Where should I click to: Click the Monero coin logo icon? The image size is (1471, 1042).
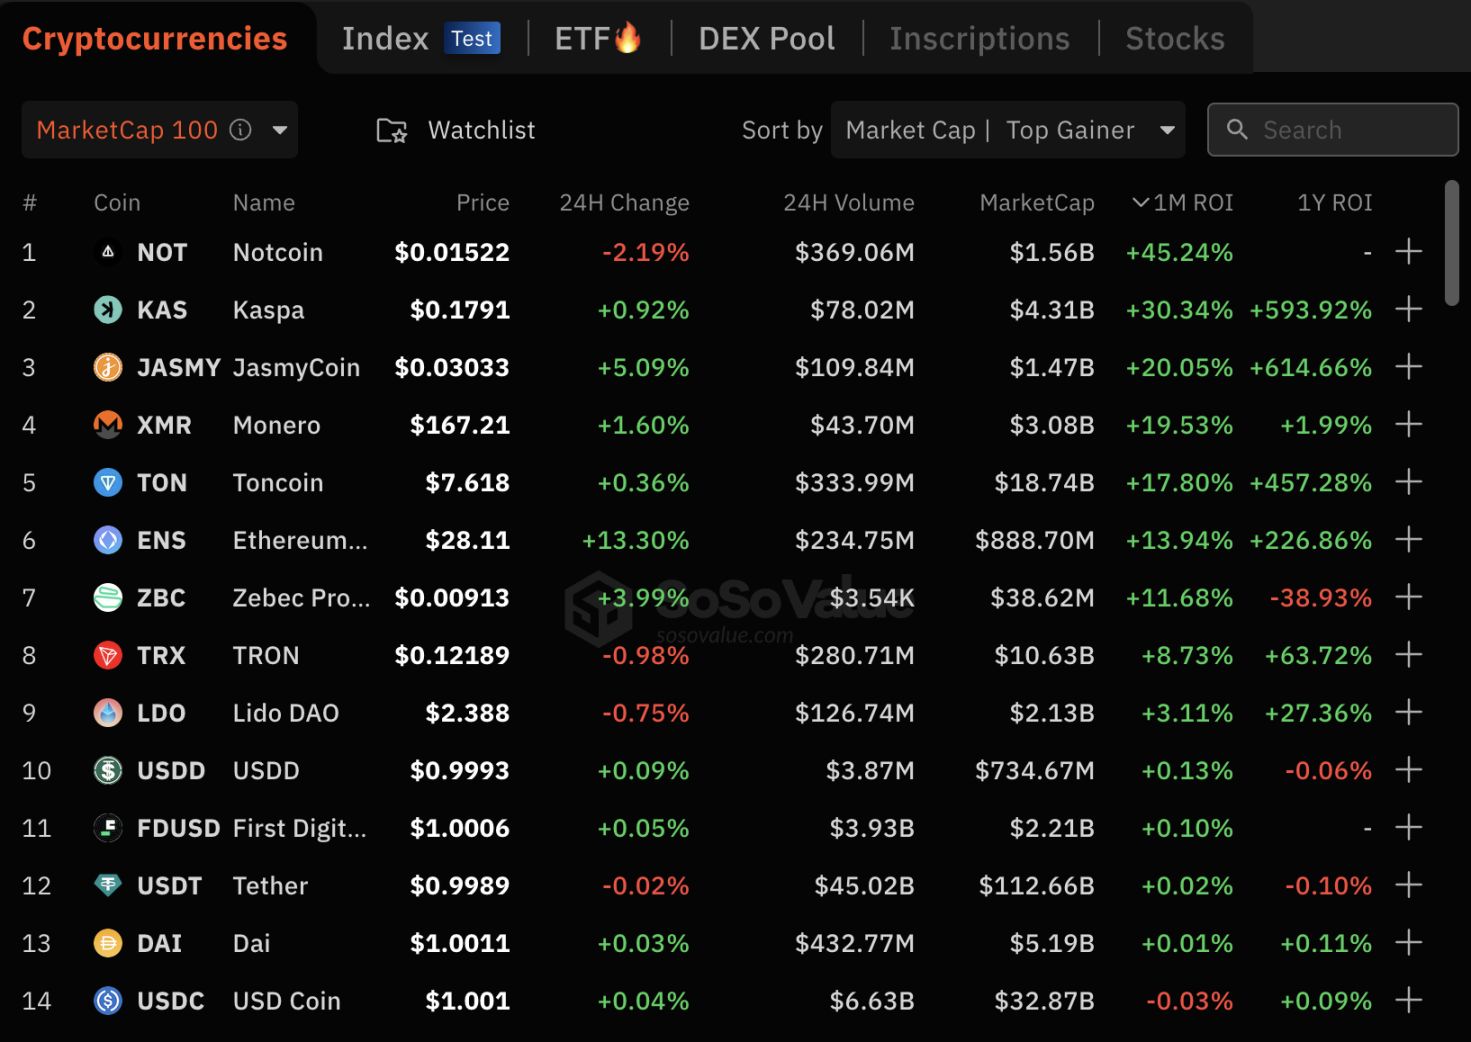coord(108,425)
